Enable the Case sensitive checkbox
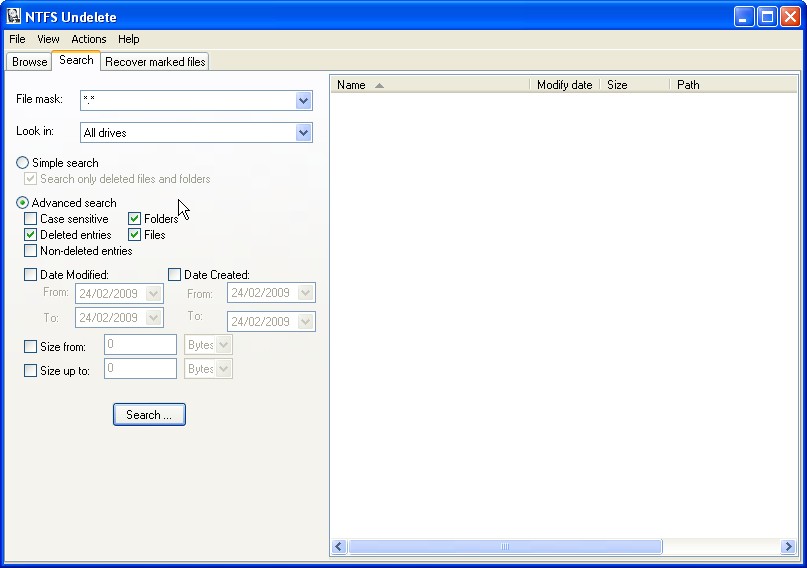This screenshot has width=807, height=568. point(30,219)
